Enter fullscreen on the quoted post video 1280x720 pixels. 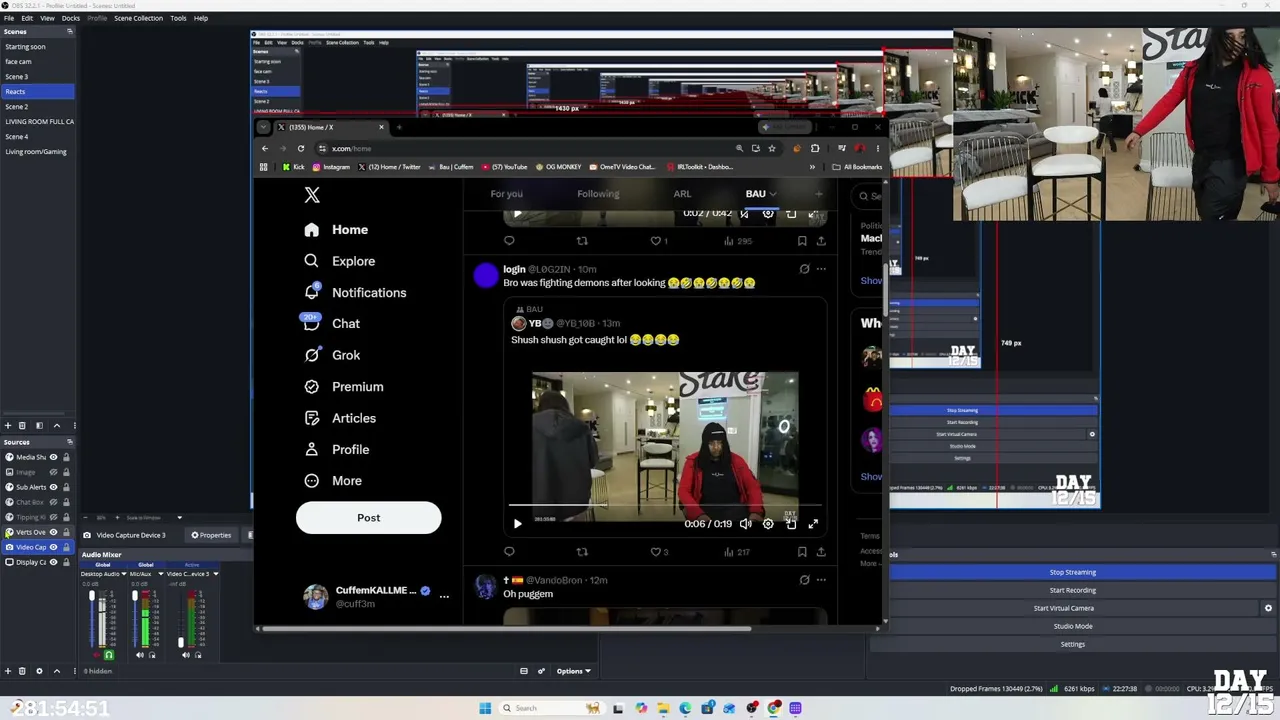pos(813,523)
